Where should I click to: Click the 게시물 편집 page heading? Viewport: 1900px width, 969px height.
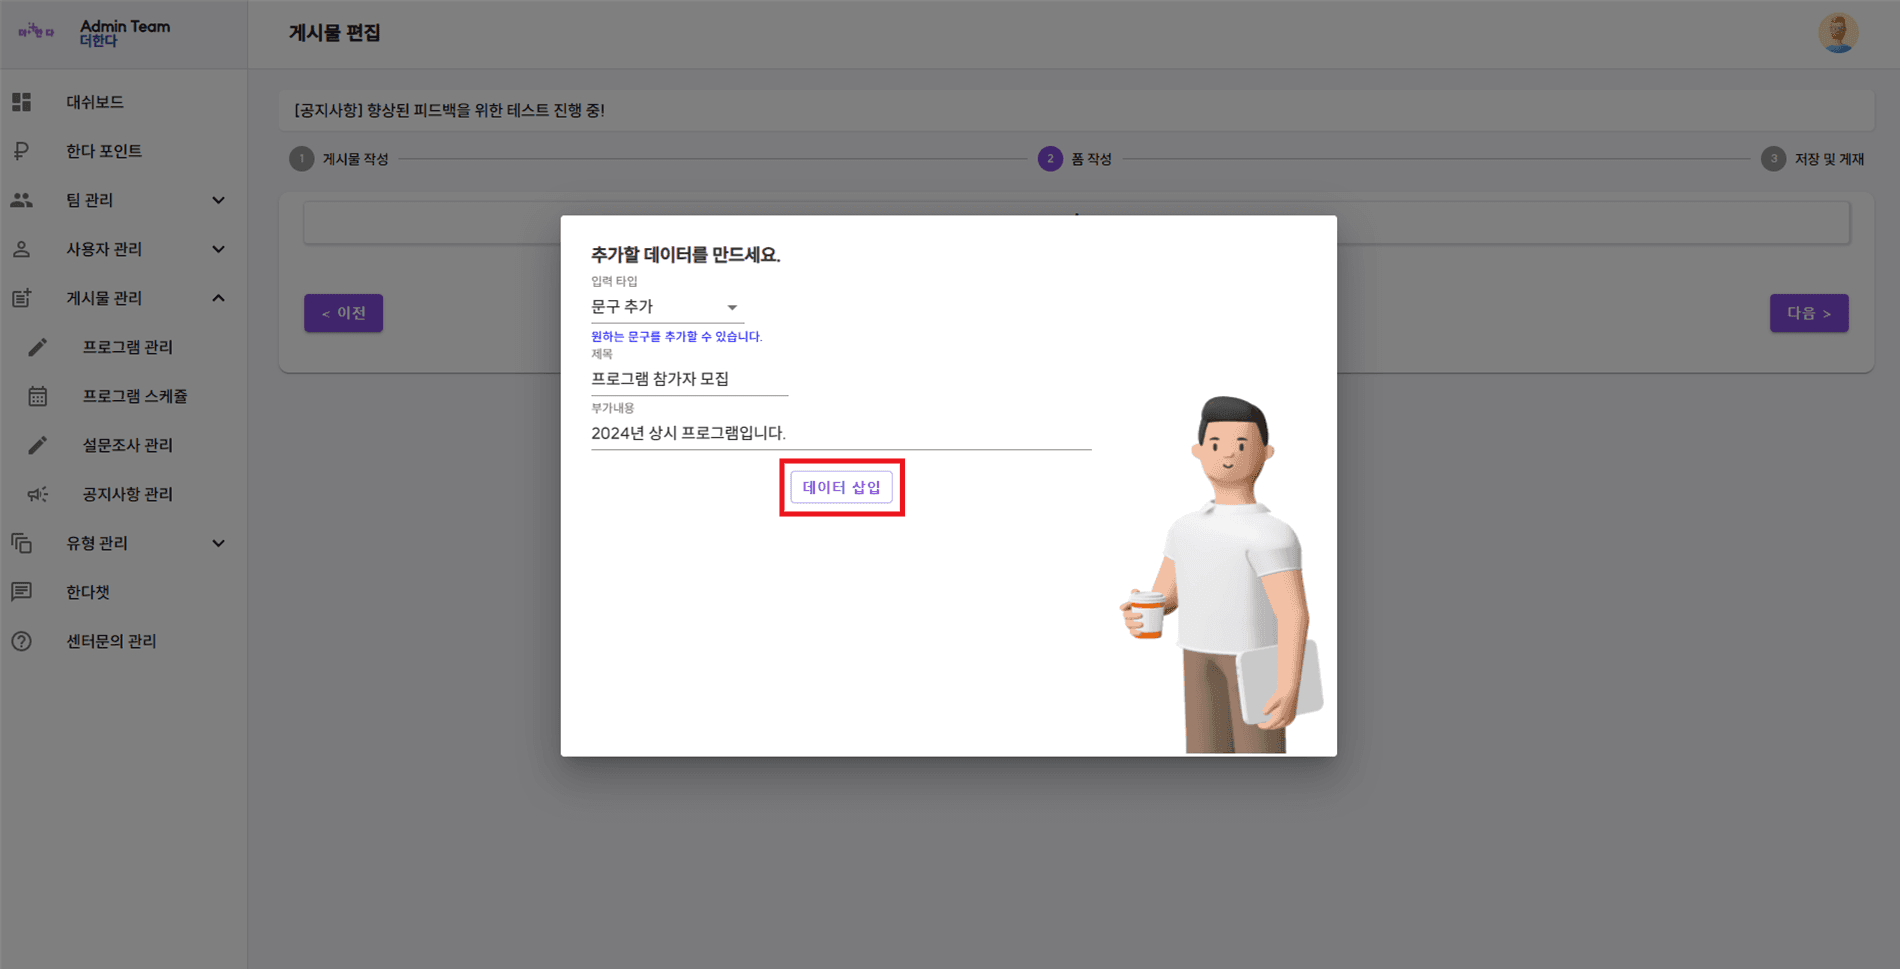335,33
